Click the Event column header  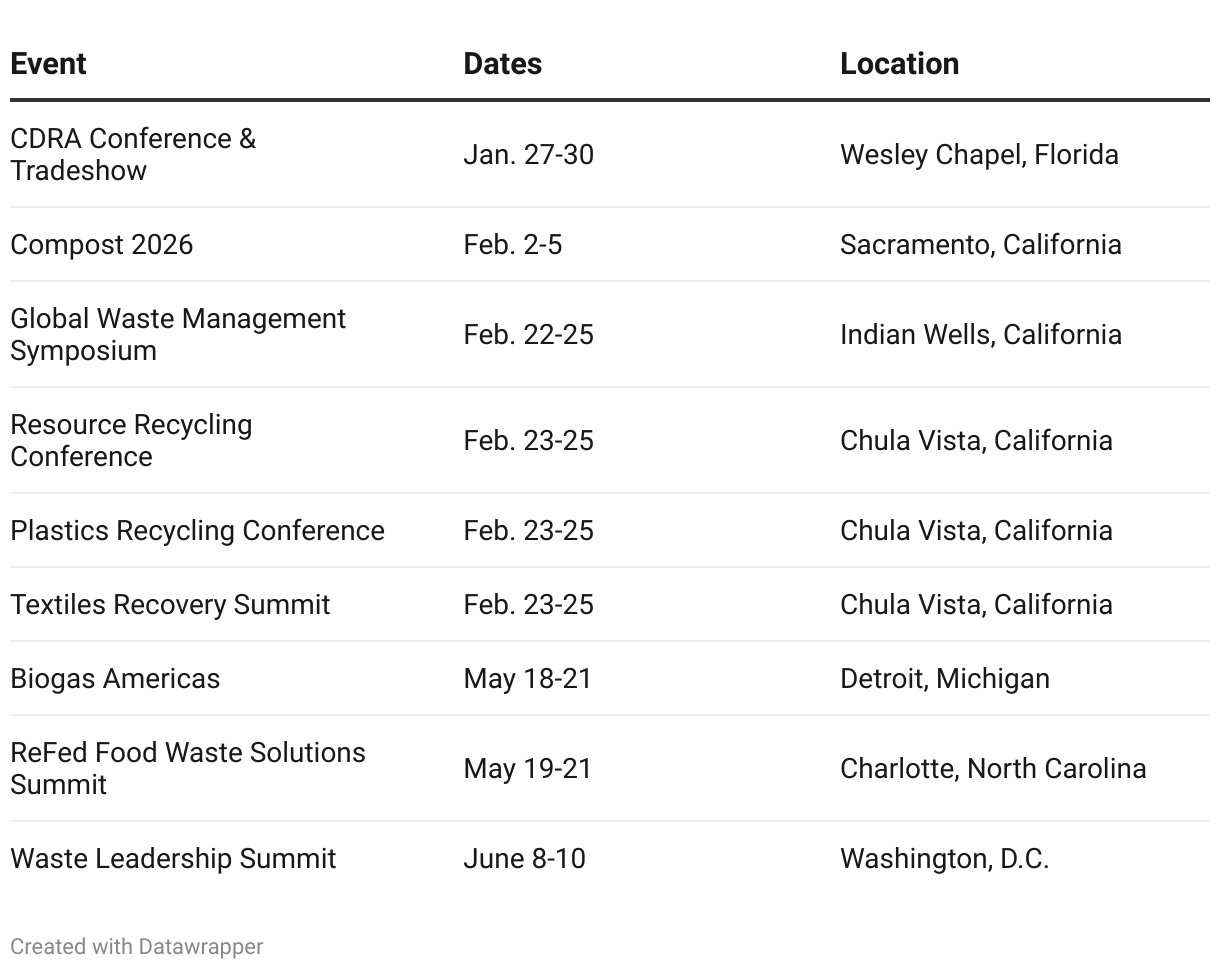pos(48,64)
